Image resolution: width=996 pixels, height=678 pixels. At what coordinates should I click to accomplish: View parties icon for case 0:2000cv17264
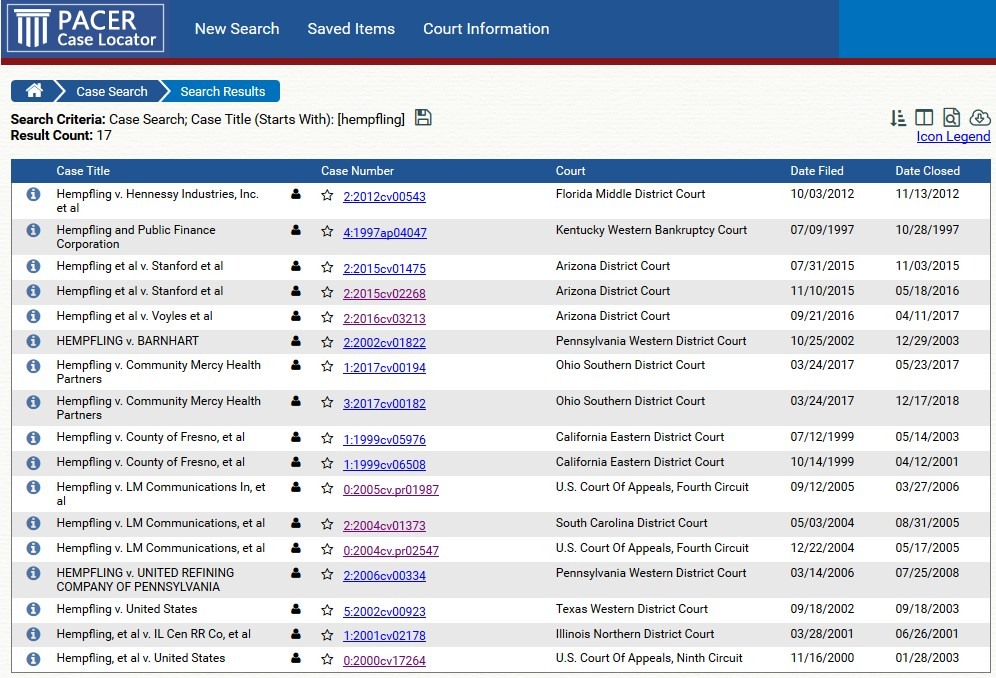click(x=296, y=659)
